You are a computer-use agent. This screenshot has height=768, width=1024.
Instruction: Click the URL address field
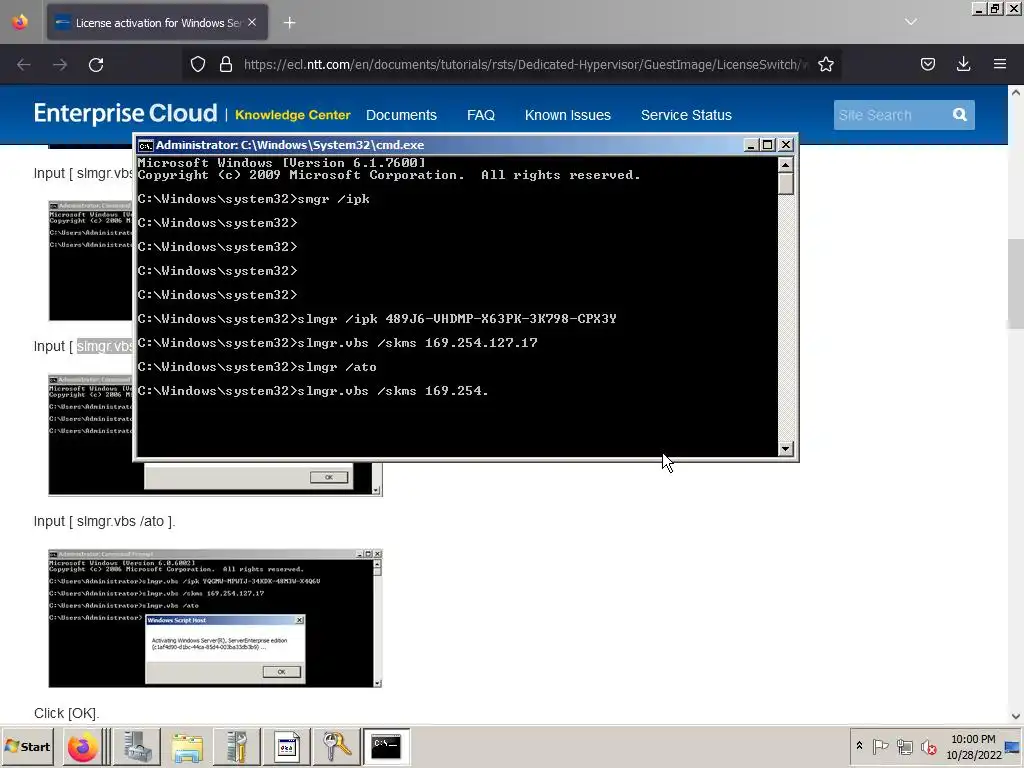[x=526, y=65]
